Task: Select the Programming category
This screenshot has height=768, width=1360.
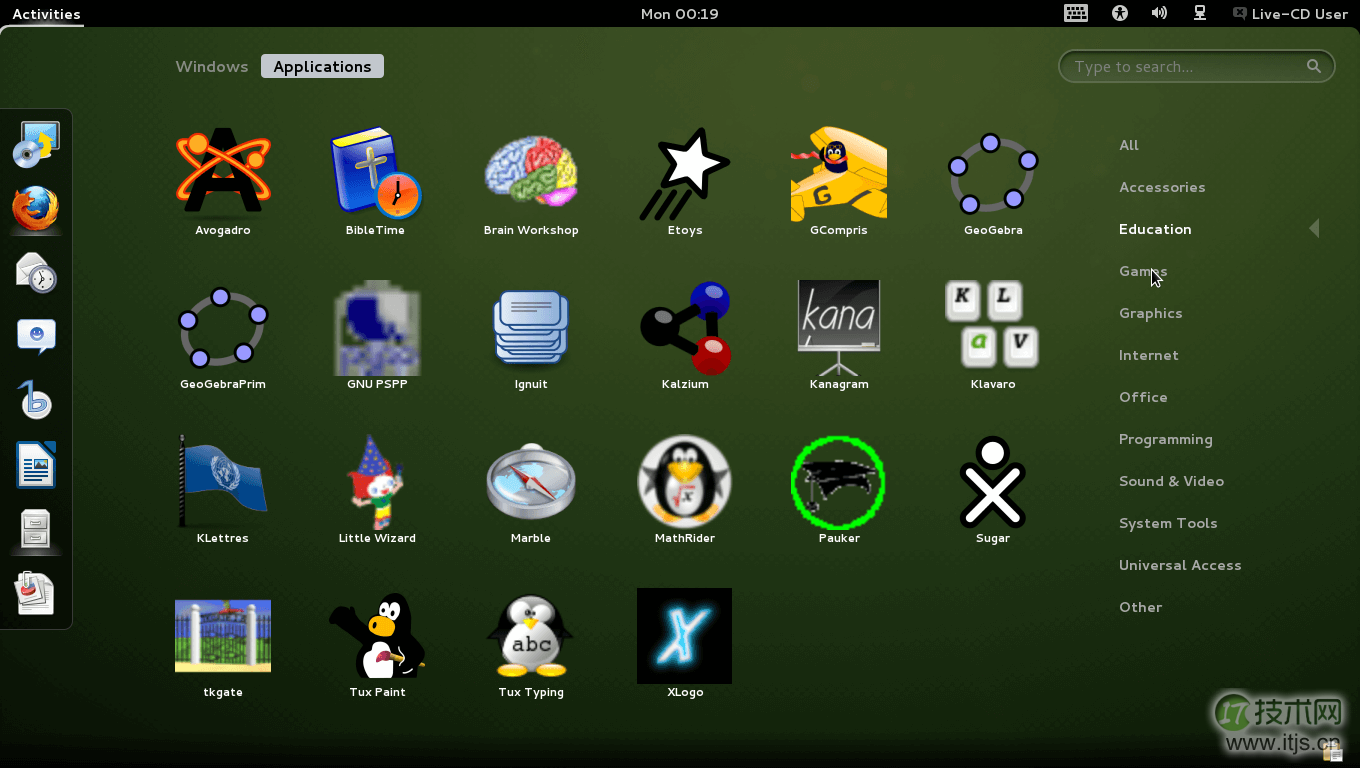Action: click(1166, 439)
